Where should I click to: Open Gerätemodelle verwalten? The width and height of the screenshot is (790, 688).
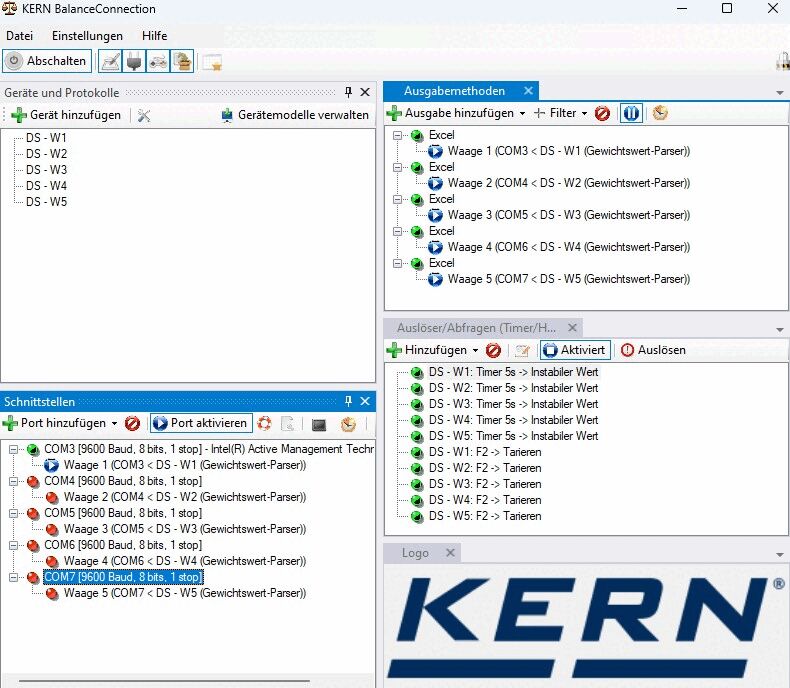tap(295, 115)
